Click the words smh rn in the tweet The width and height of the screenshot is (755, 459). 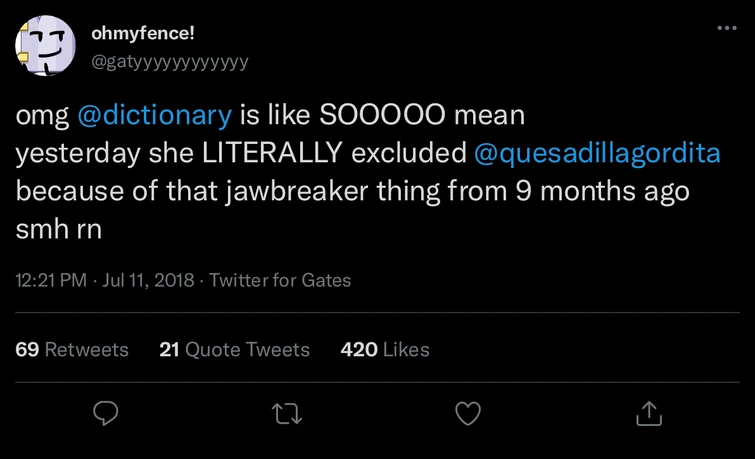point(60,227)
